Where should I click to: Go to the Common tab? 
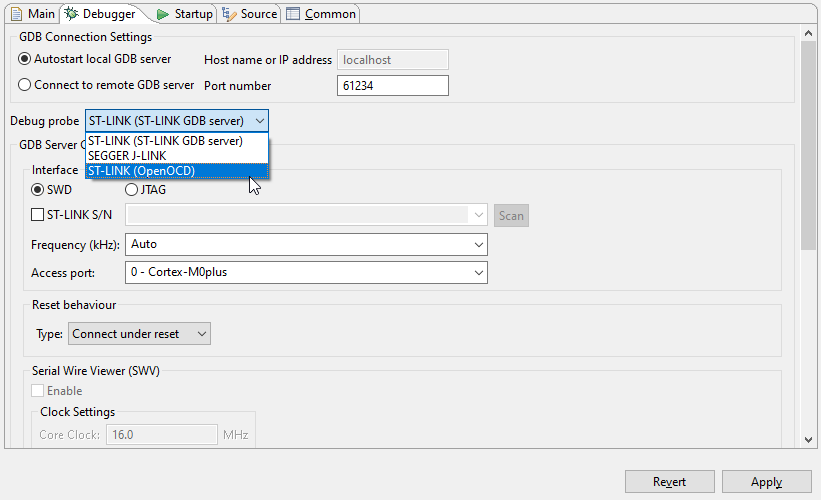pyautogui.click(x=321, y=14)
